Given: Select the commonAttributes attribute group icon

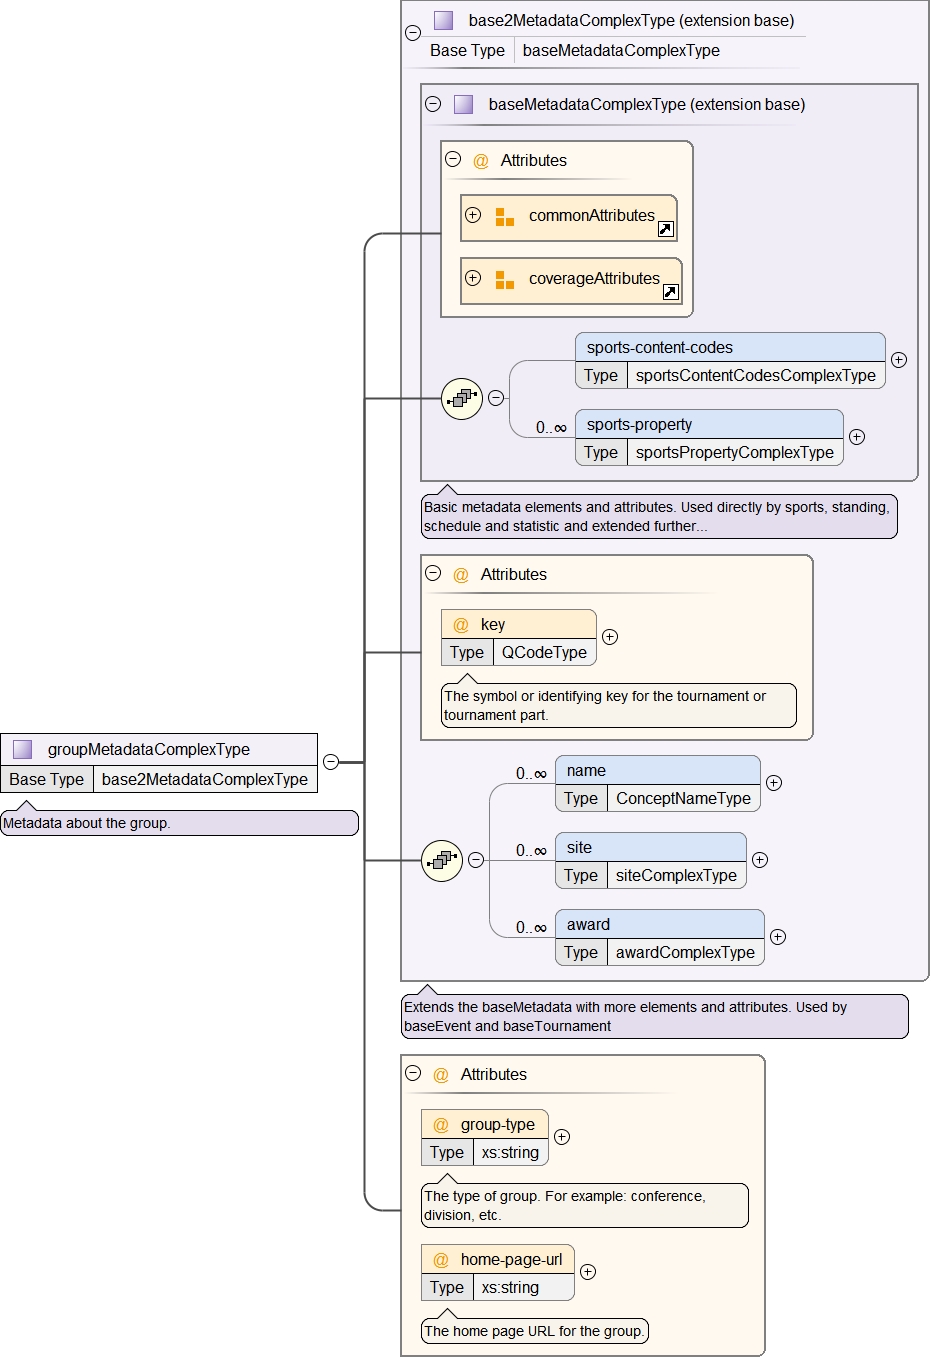Looking at the screenshot, I should [503, 215].
